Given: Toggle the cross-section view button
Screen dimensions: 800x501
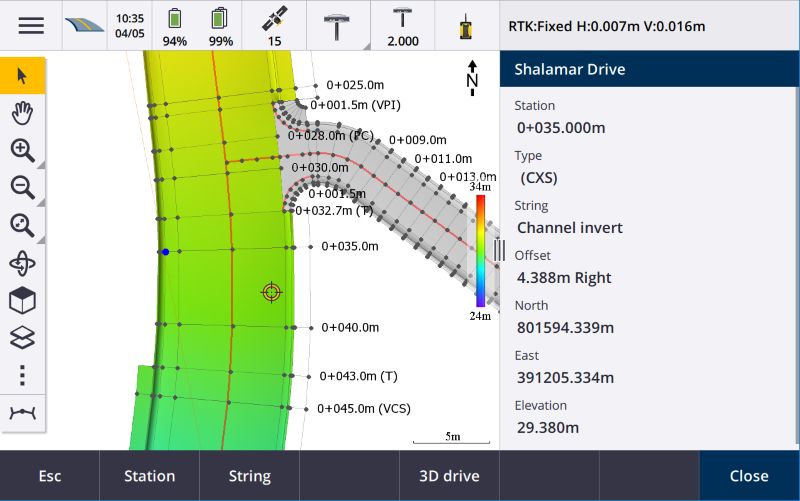Looking at the screenshot, I should click(x=22, y=412).
